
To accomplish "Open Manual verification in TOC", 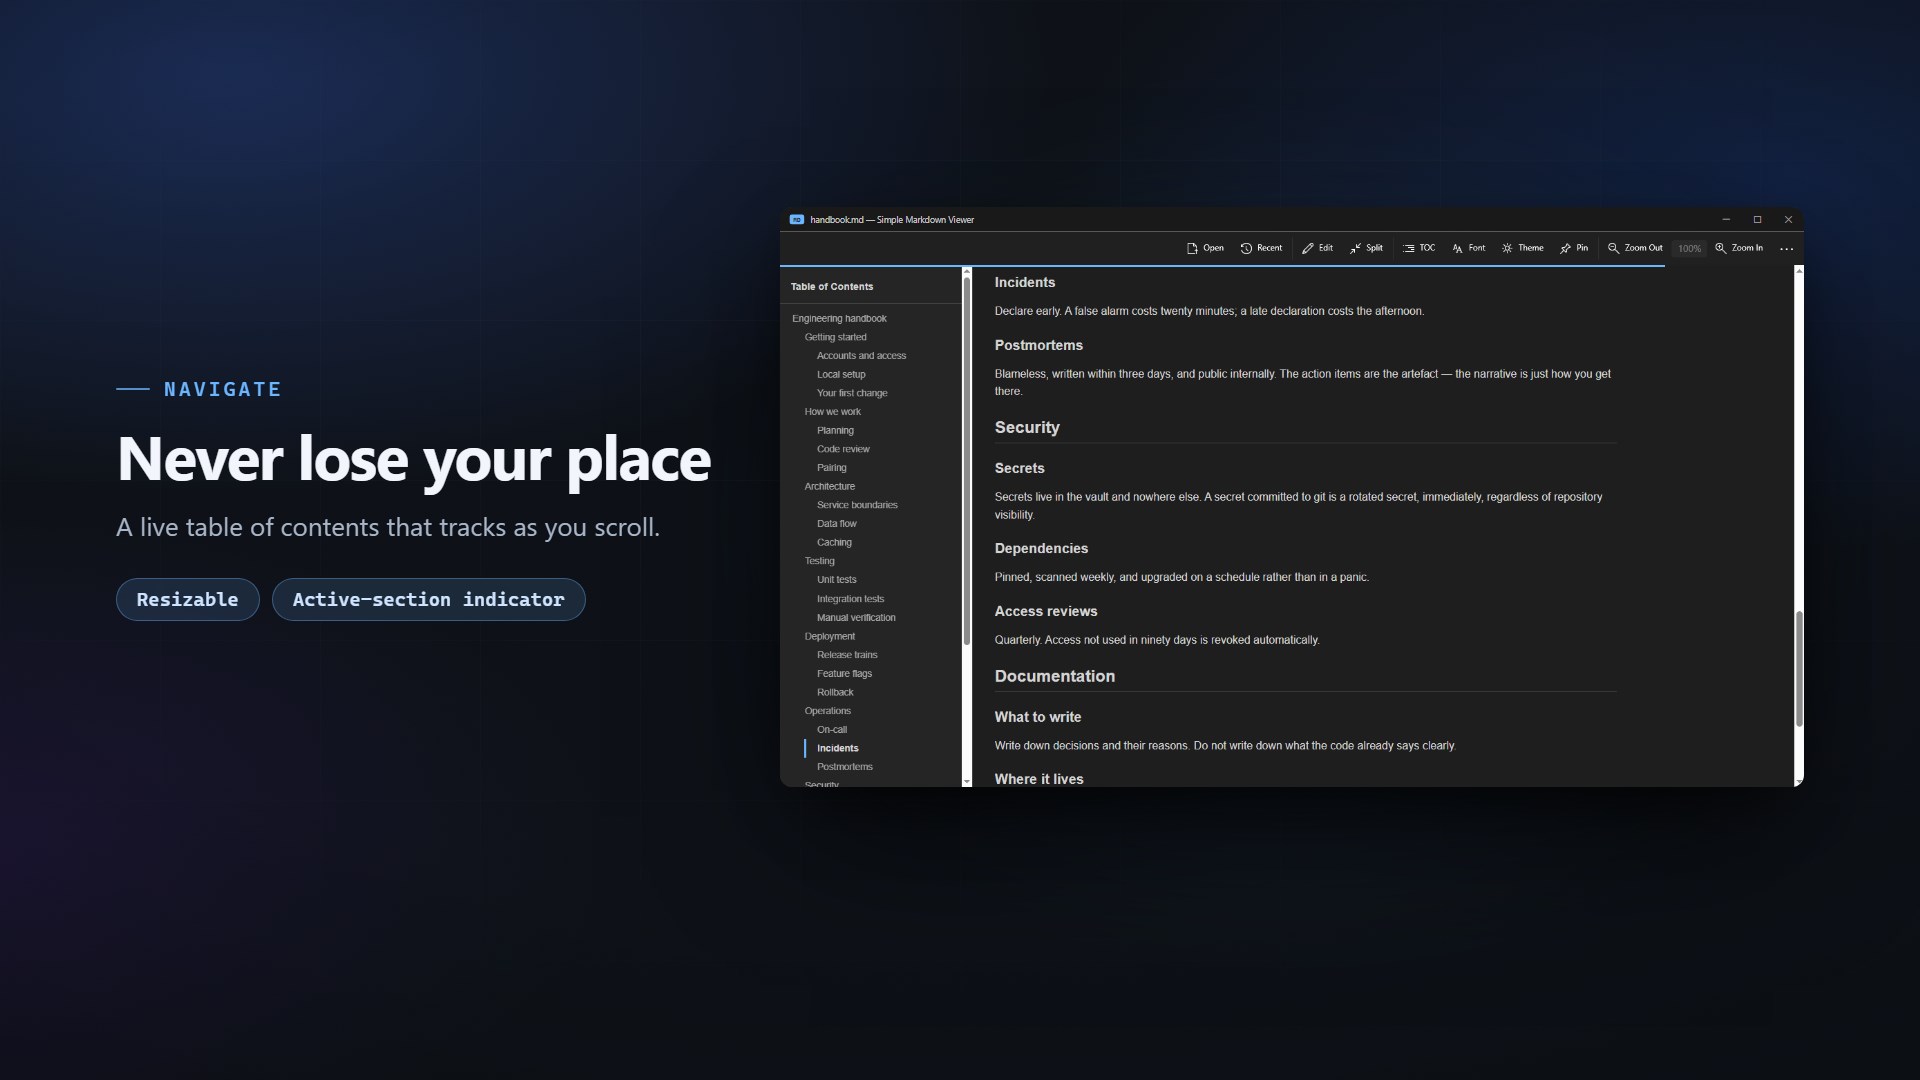I will [x=856, y=618].
